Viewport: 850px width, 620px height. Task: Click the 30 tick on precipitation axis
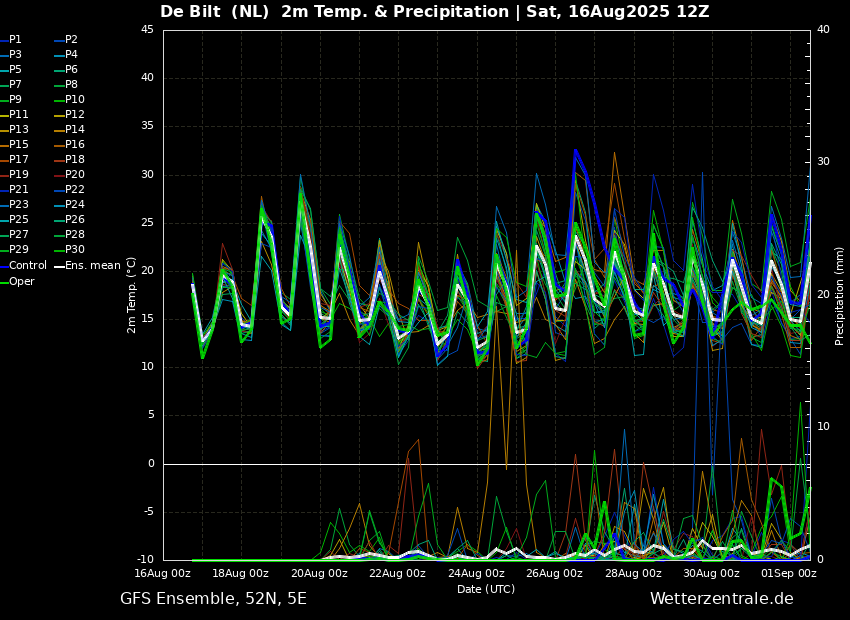point(823,162)
